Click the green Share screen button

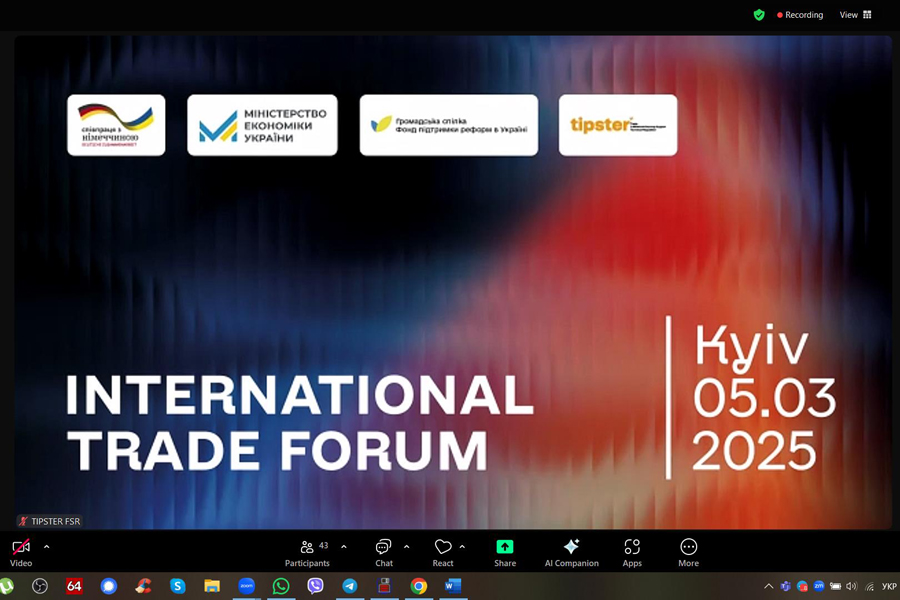click(505, 553)
